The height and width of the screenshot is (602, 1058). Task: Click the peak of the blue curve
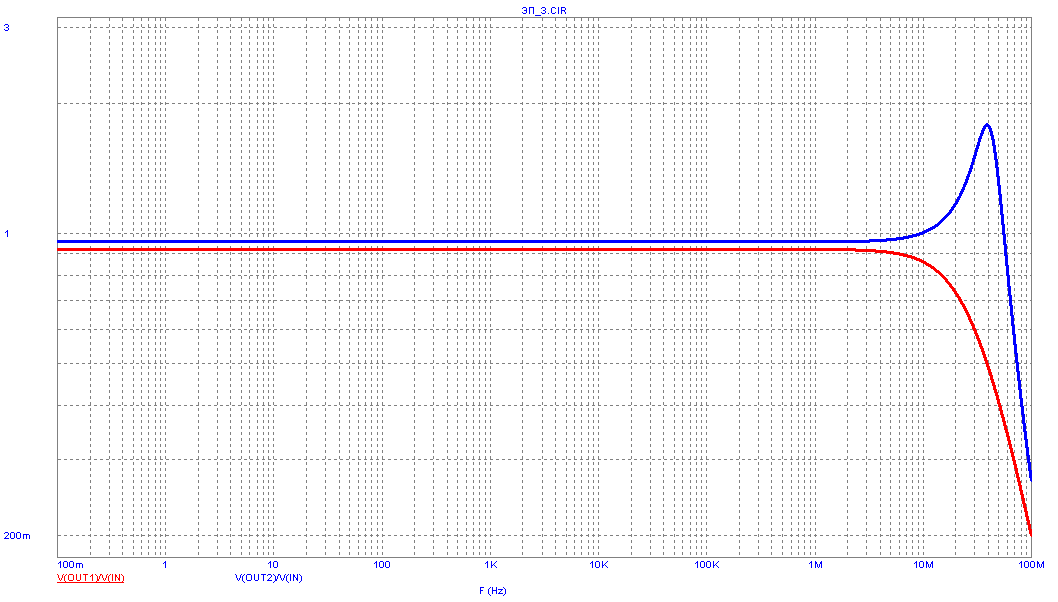[x=987, y=125]
